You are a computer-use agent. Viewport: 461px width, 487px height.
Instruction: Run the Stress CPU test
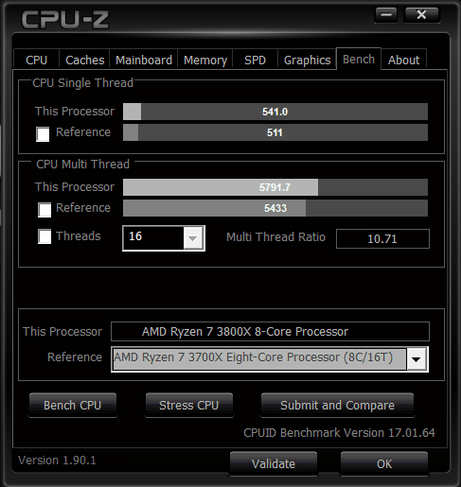click(189, 405)
